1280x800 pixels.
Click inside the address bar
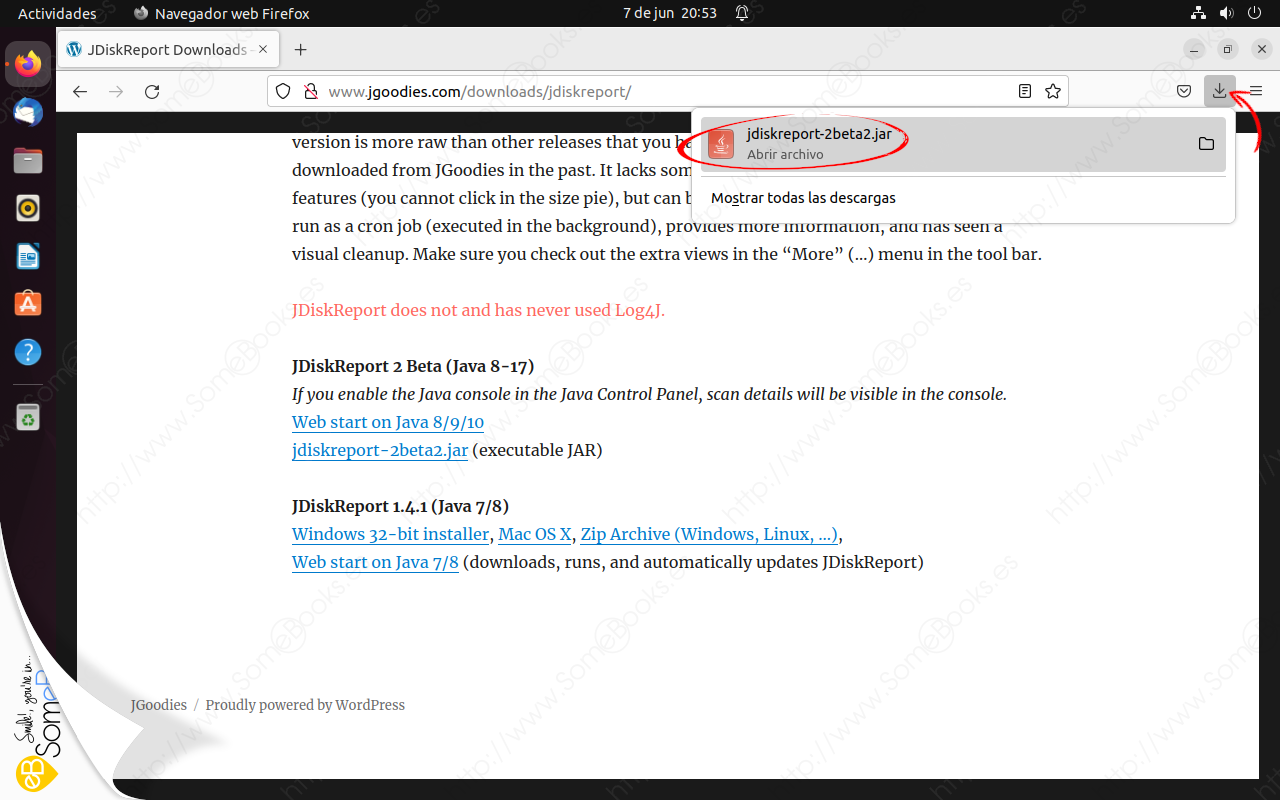point(600,91)
